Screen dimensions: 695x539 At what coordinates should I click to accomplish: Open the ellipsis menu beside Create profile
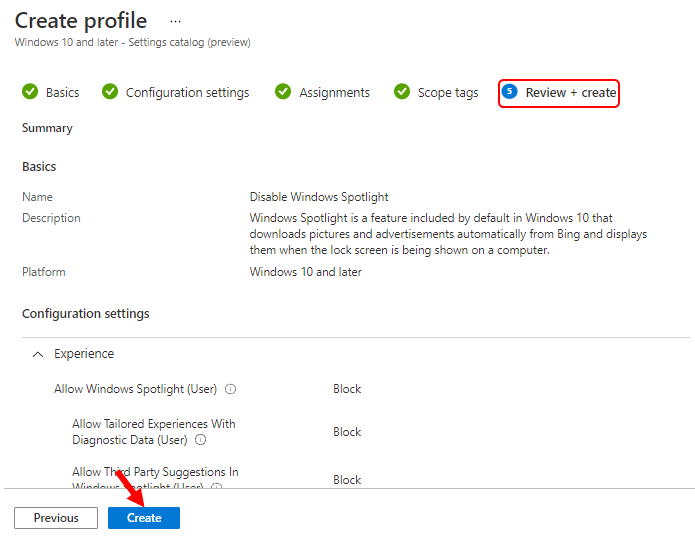point(176,21)
